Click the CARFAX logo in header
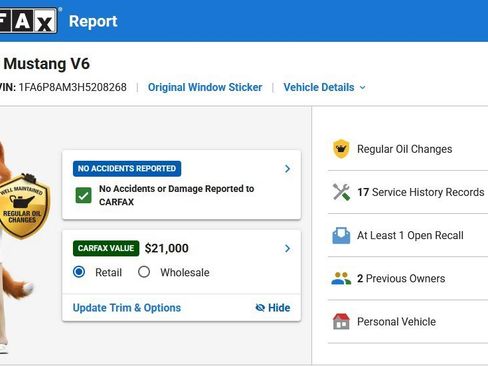This screenshot has height=366, width=488. tap(28, 21)
